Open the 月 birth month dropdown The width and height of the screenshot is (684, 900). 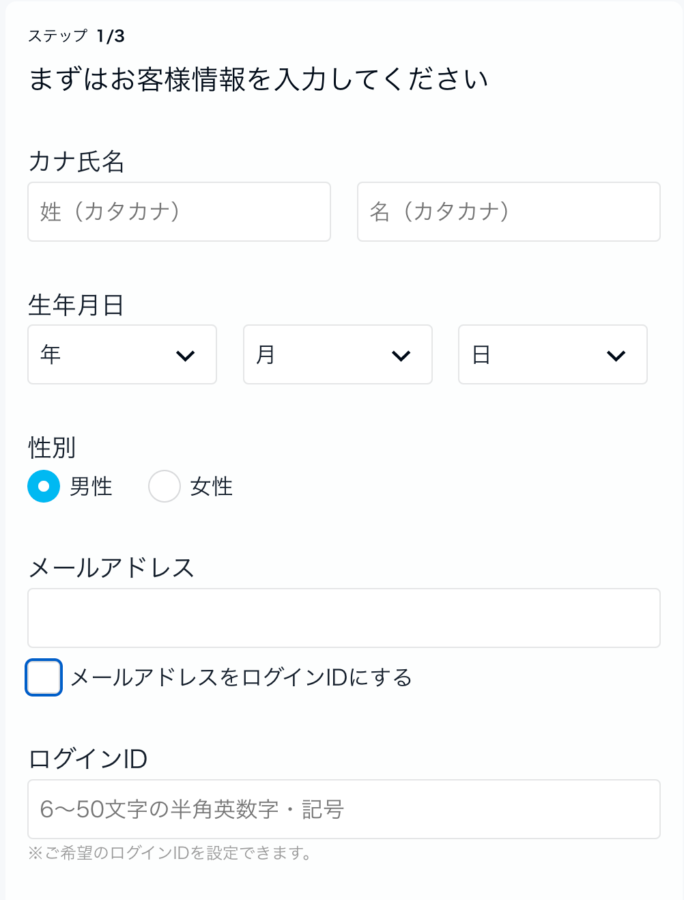[337, 355]
